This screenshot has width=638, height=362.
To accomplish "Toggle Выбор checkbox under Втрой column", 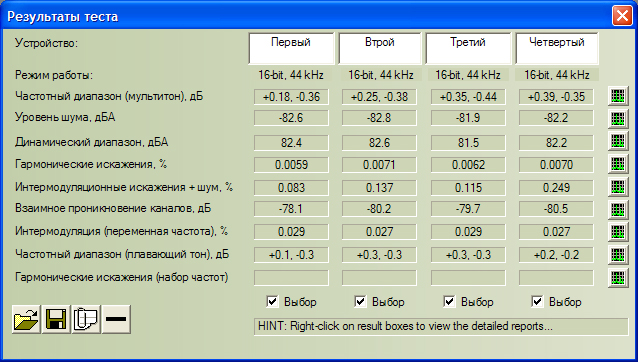I will point(361,301).
